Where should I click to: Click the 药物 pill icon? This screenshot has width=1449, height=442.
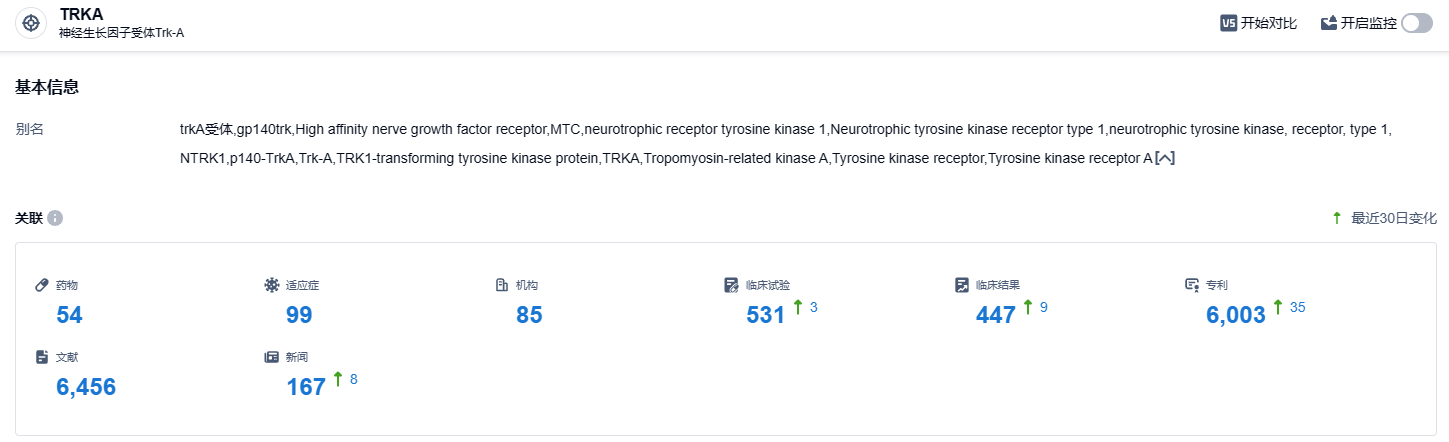click(42, 285)
